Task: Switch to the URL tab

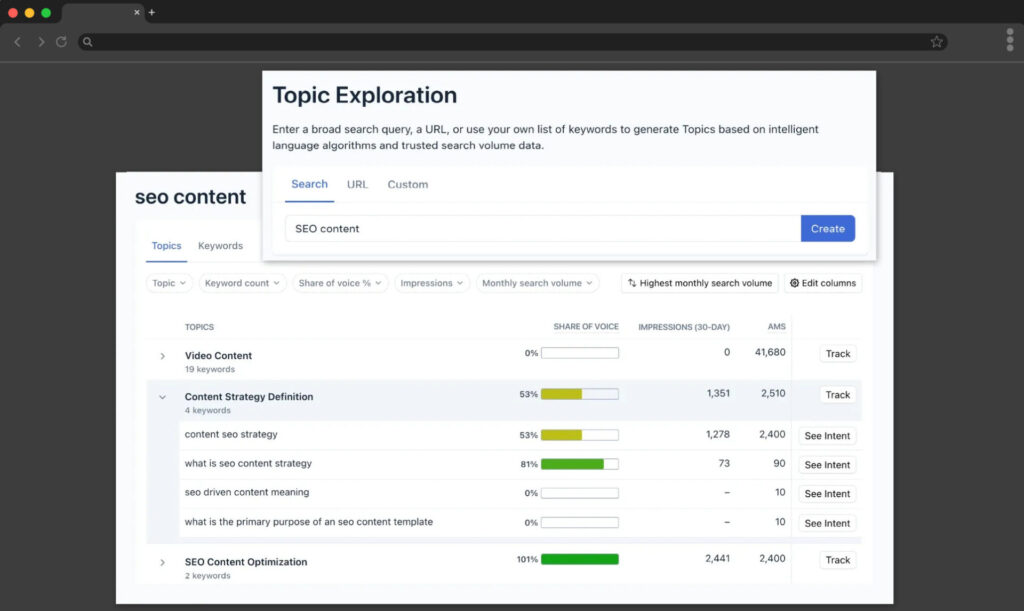Action: pos(357,185)
